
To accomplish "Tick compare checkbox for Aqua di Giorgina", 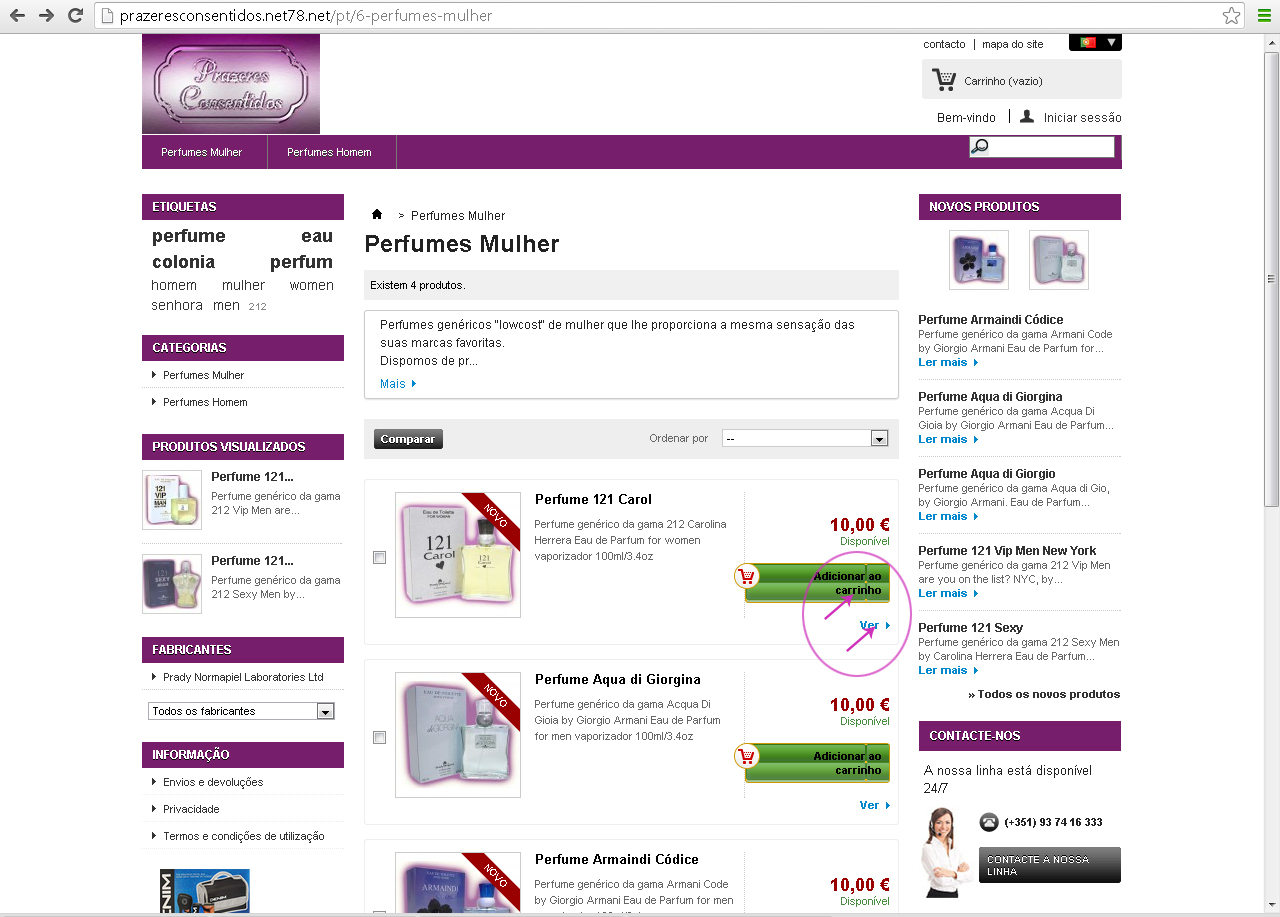I will tap(379, 738).
